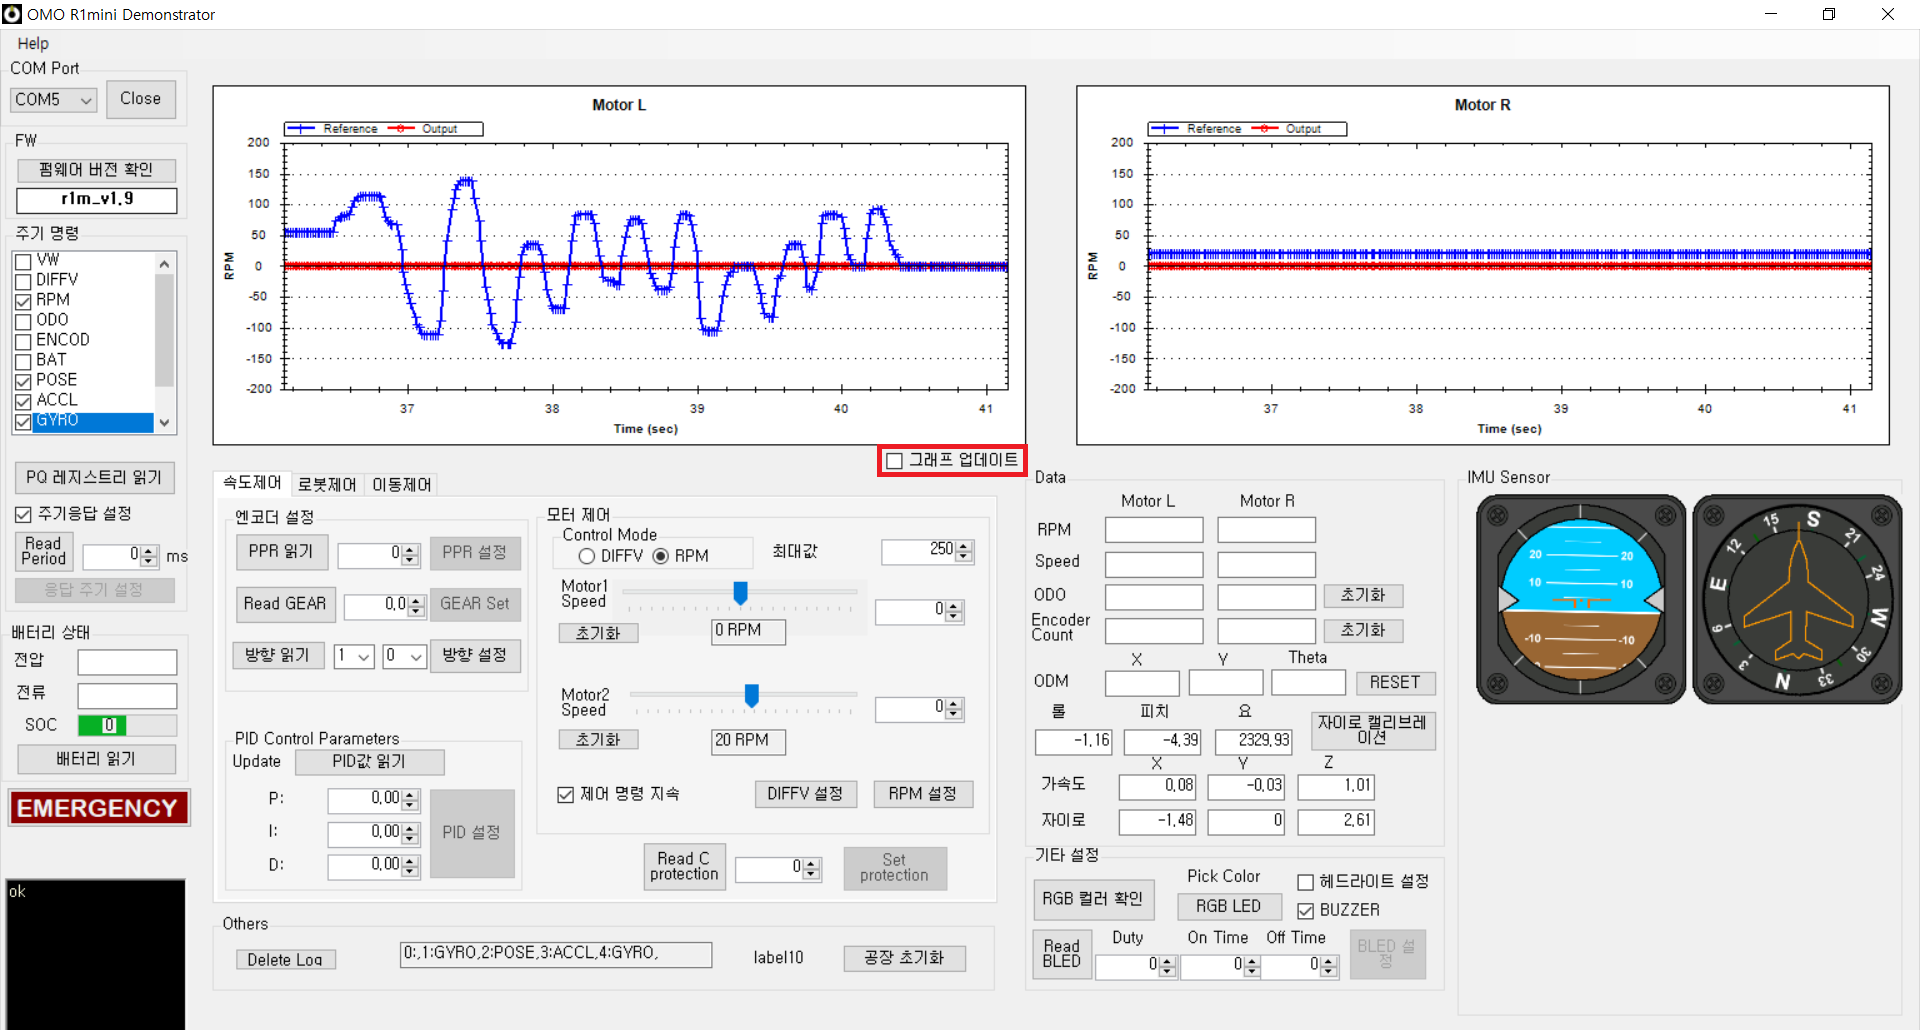This screenshot has width=1920, height=1030.
Task: Click the 방향 설정 button
Action: [475, 655]
